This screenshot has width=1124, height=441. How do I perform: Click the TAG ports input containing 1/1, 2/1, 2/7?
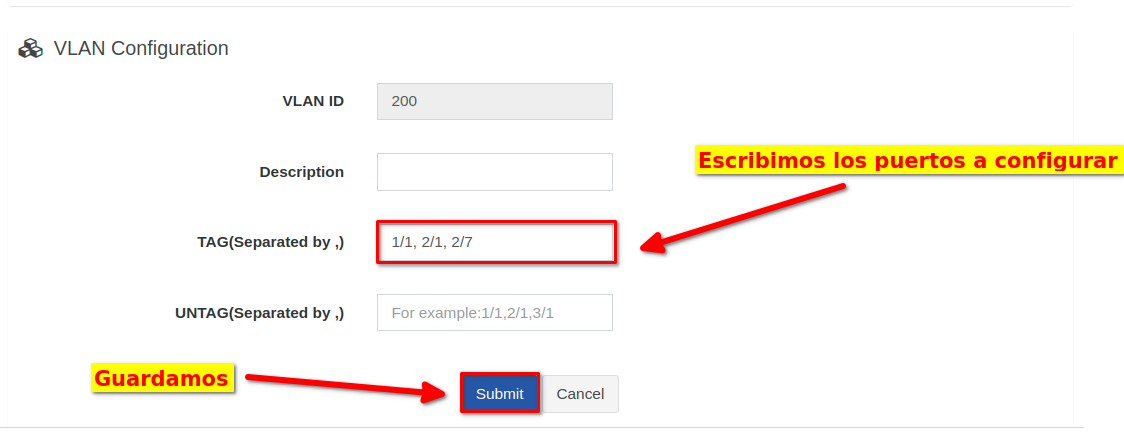tap(496, 242)
